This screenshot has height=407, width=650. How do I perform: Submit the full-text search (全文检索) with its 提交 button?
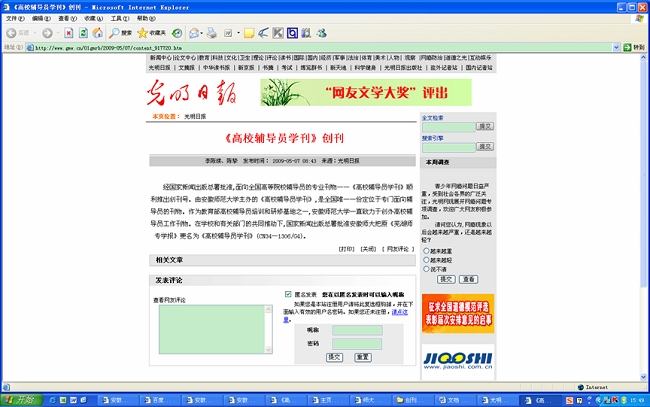coord(485,126)
